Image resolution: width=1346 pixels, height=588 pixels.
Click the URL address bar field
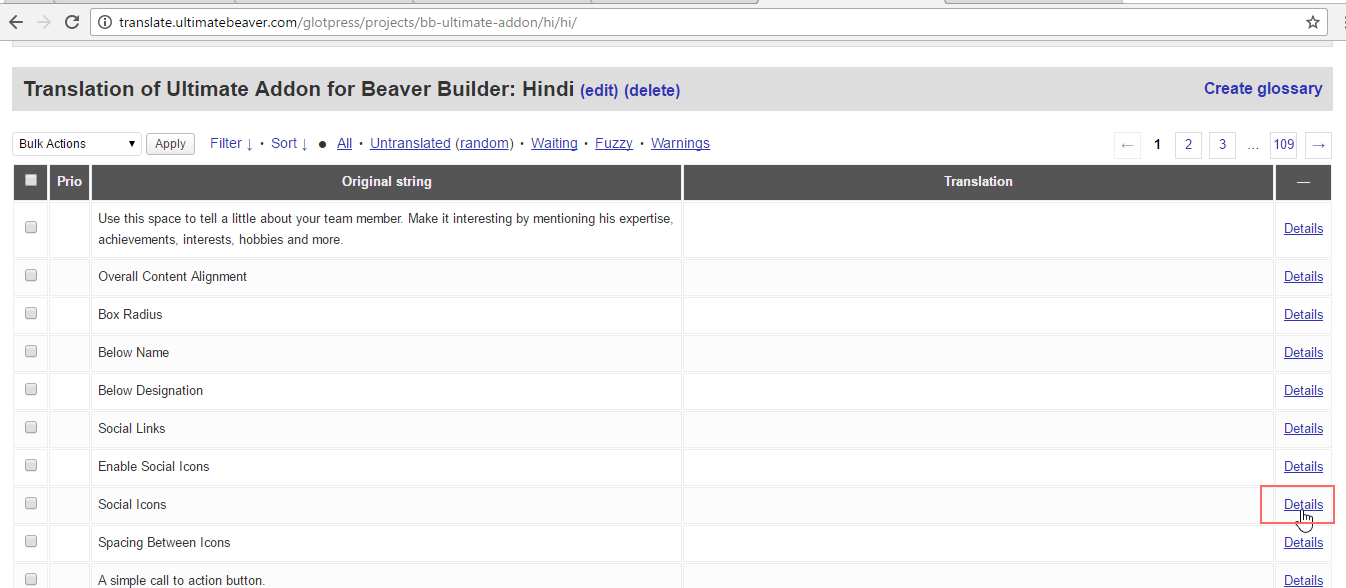click(x=700, y=22)
